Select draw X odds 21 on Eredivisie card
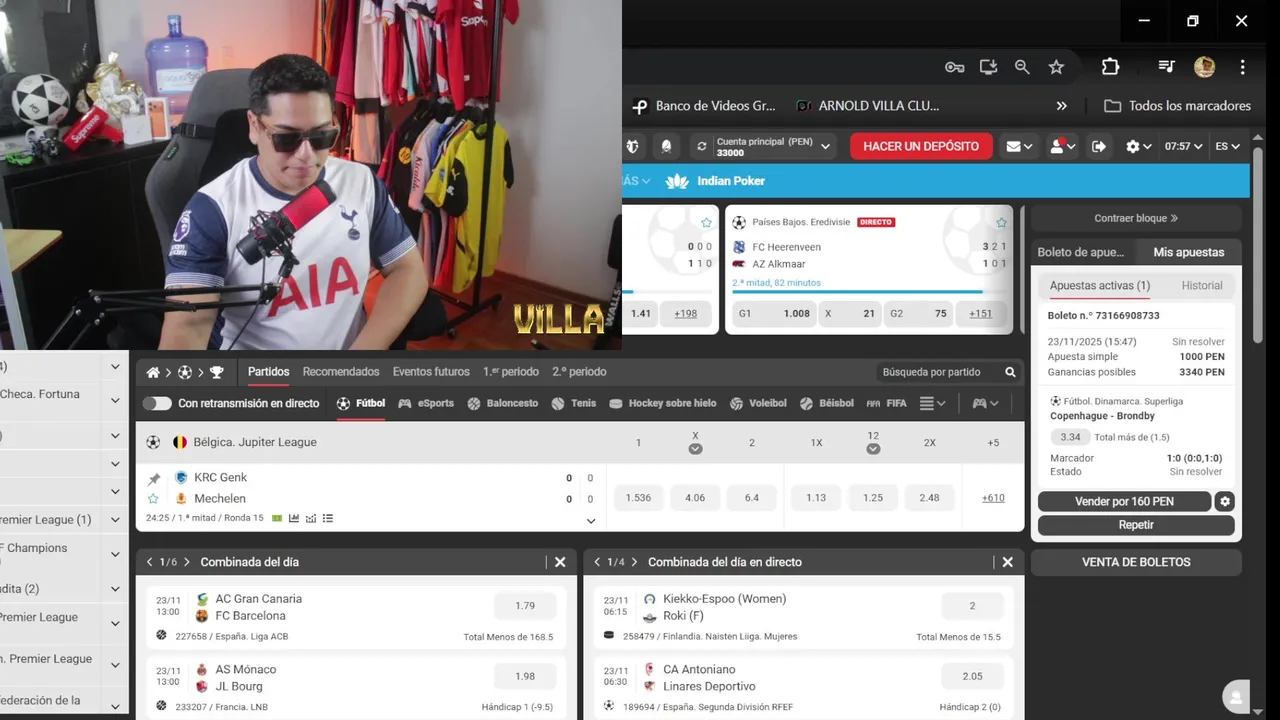Screen dimensions: 1280x720 [850, 313]
